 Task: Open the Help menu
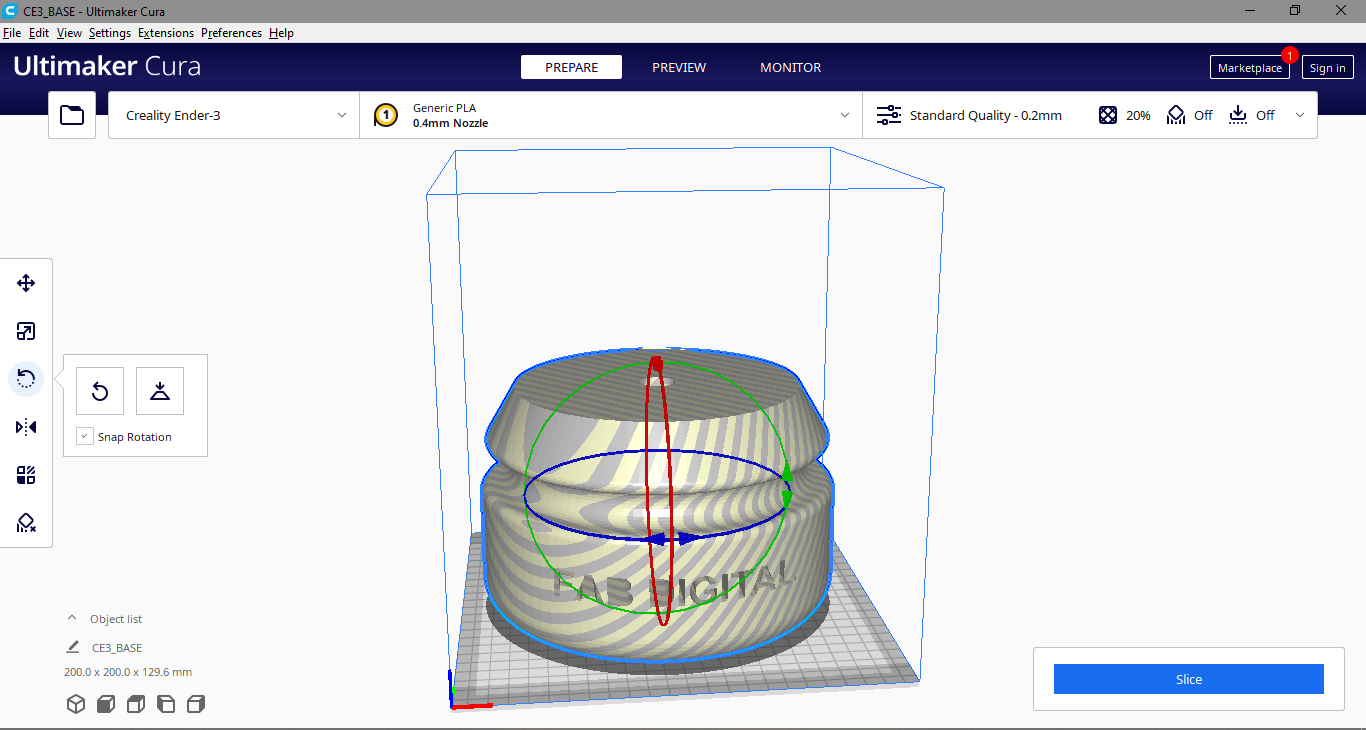(281, 33)
